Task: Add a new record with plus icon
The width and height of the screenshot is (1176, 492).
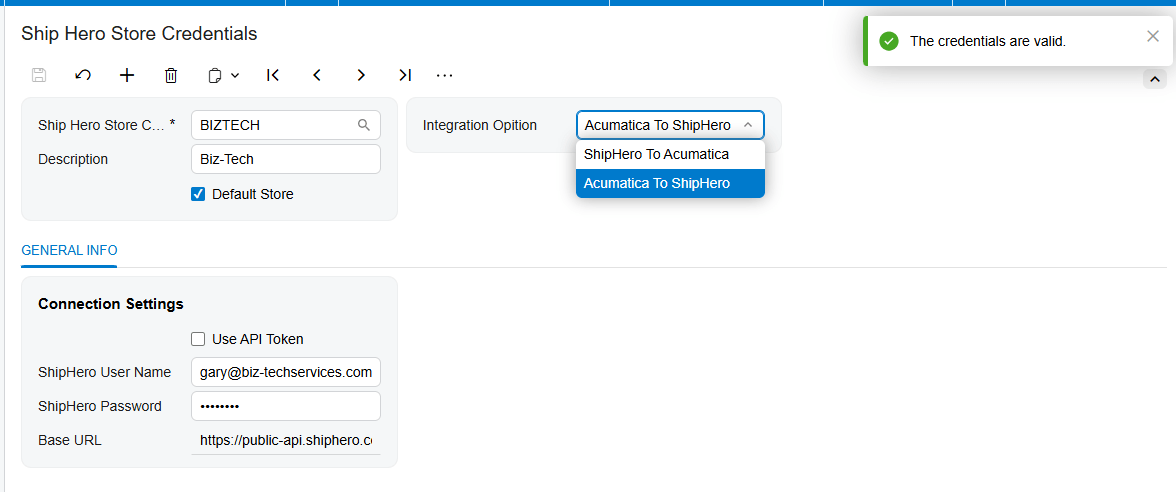Action: point(128,75)
